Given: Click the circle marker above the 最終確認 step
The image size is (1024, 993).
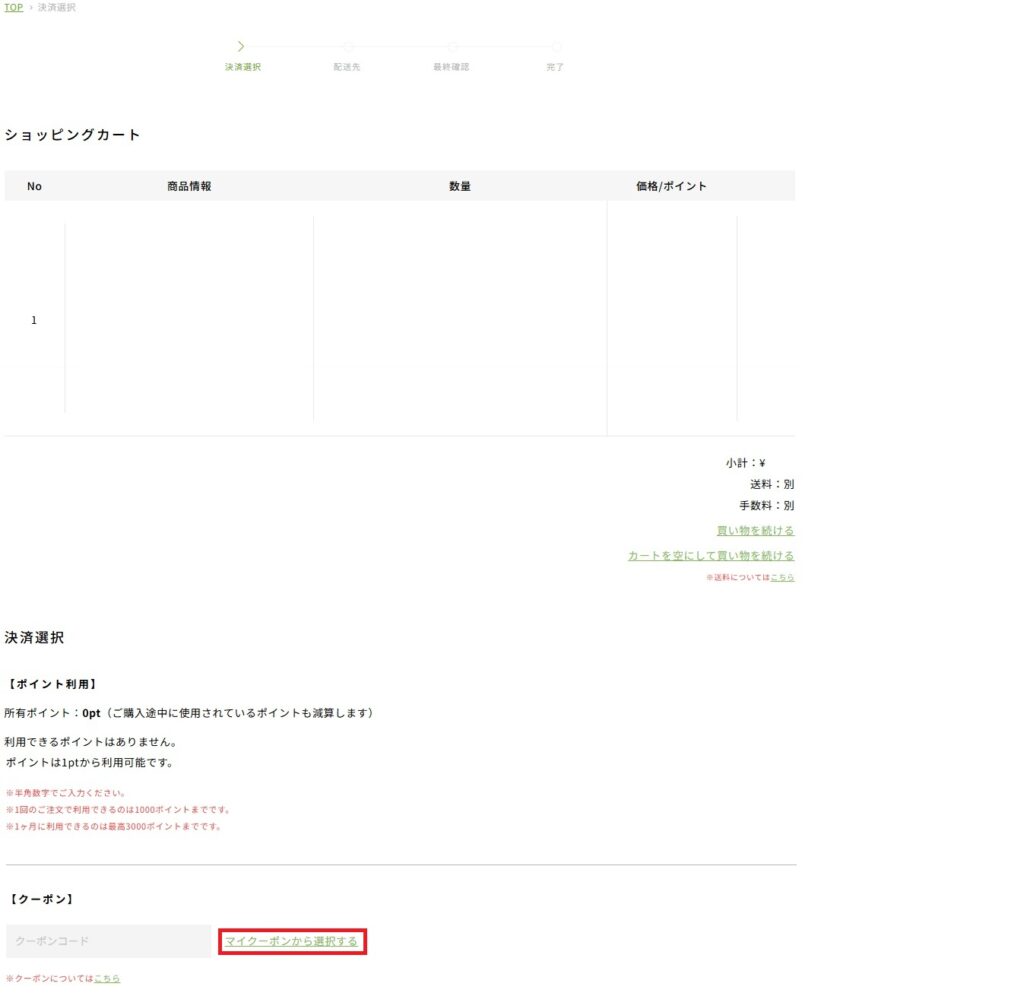Looking at the screenshot, I should coord(453,46).
